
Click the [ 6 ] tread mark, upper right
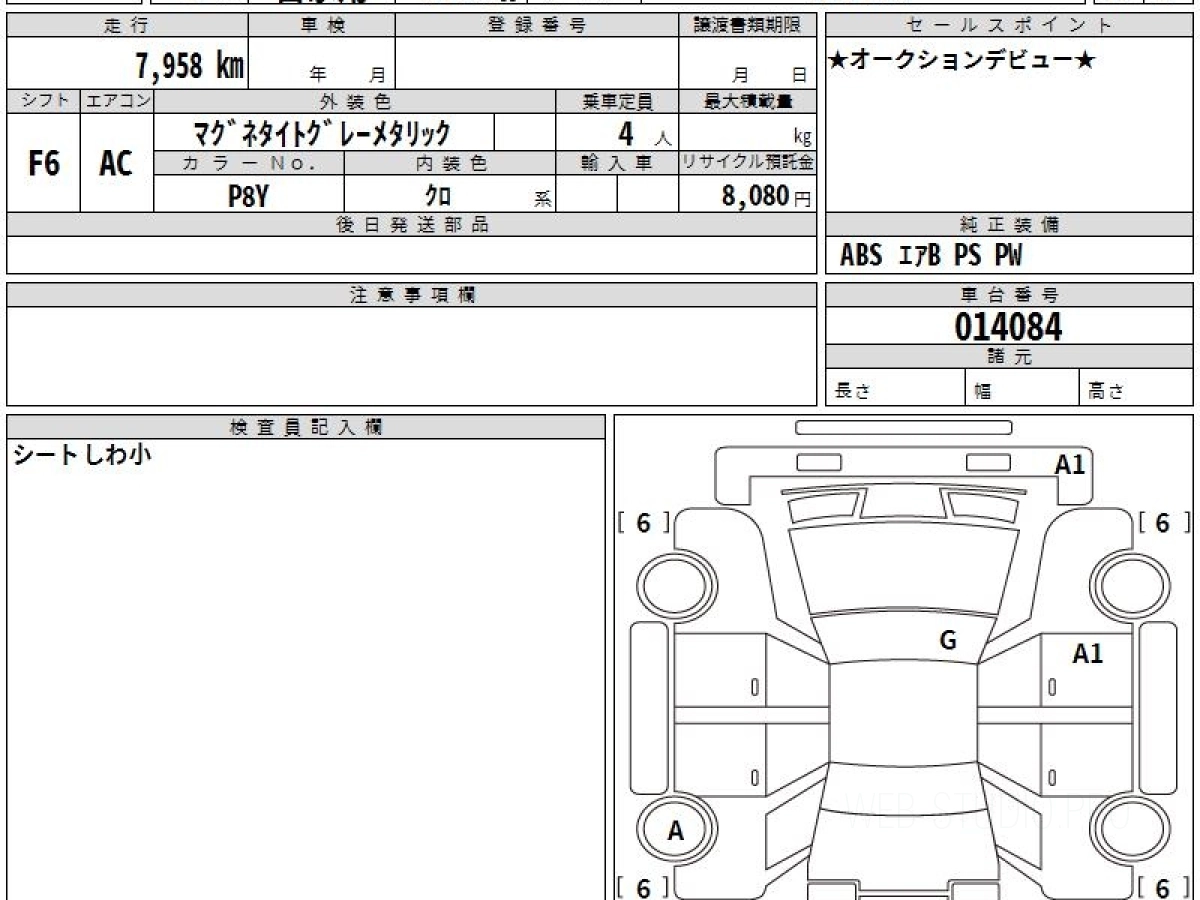point(1163,523)
